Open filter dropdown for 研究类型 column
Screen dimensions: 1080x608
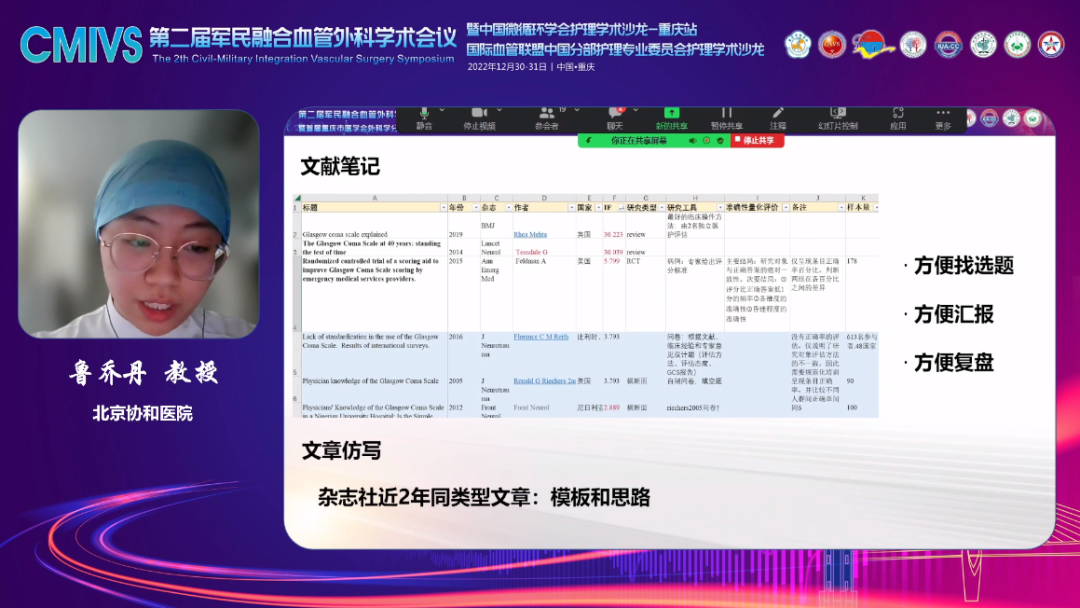click(x=661, y=207)
